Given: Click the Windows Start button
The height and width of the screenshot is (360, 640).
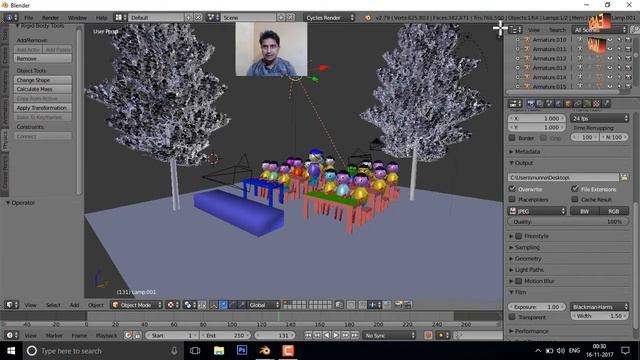Looking at the screenshot, I should (x=11, y=351).
